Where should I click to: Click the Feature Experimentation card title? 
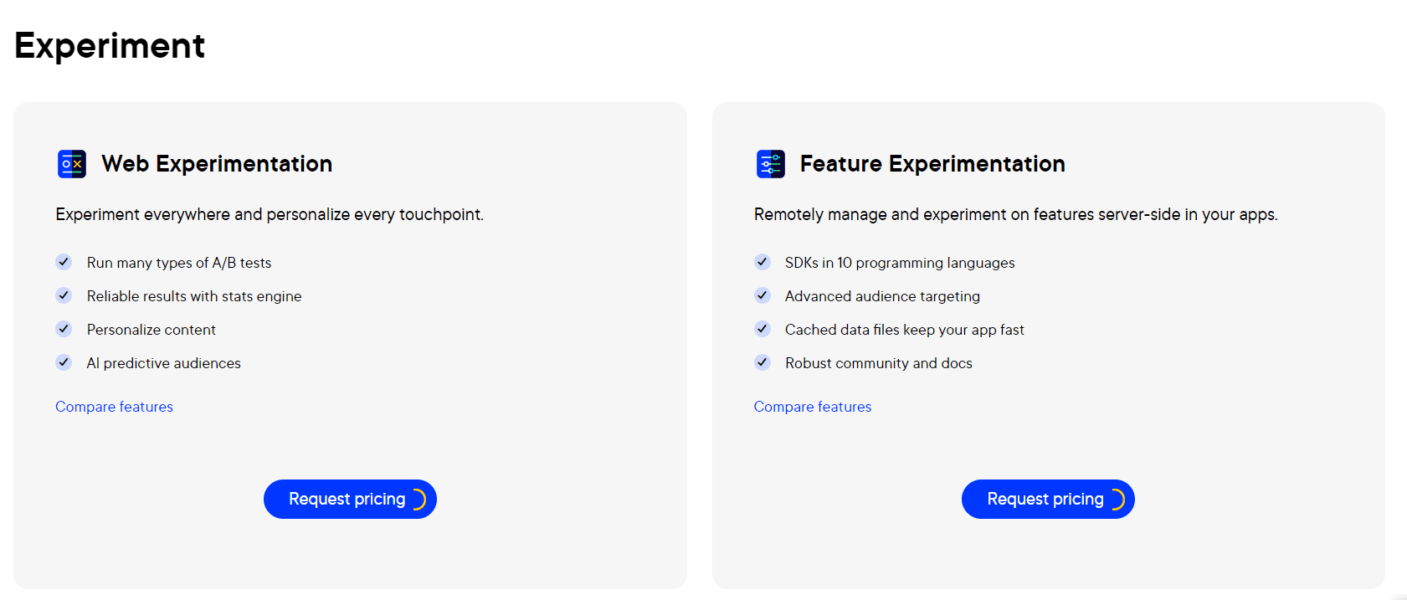coord(932,163)
